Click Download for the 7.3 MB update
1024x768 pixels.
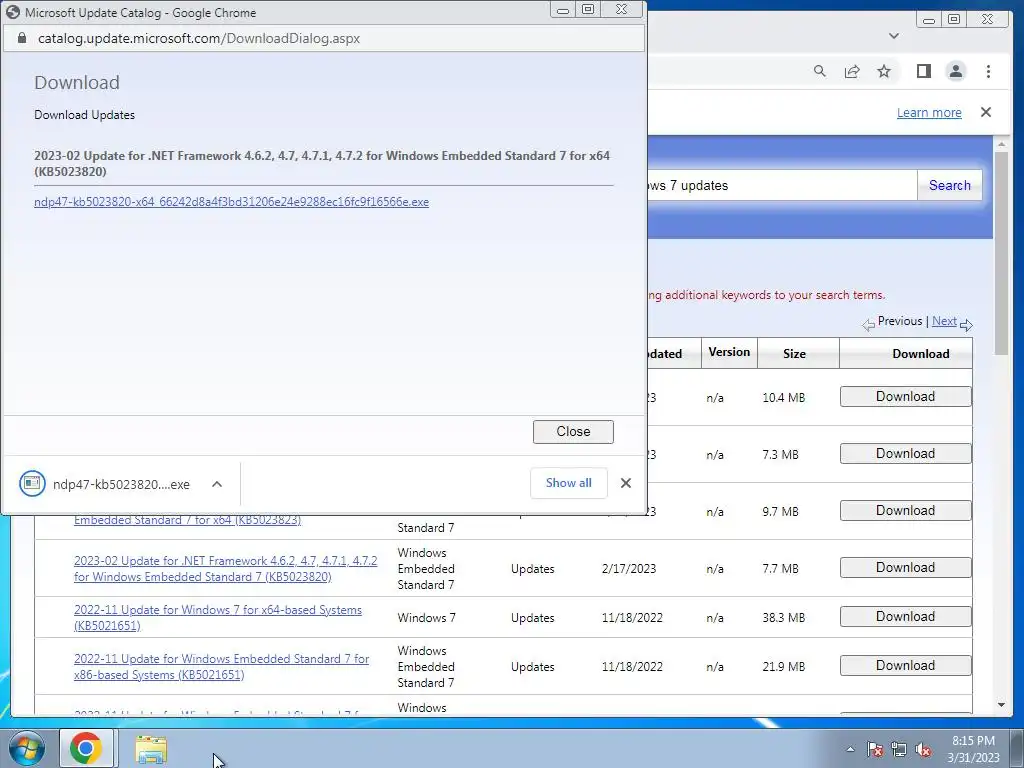click(905, 453)
